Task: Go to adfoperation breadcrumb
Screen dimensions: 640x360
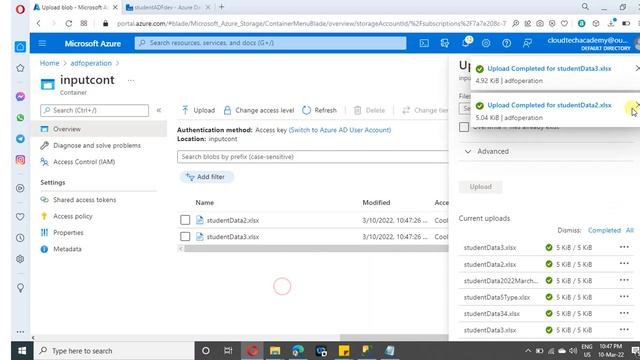Action: (x=91, y=63)
